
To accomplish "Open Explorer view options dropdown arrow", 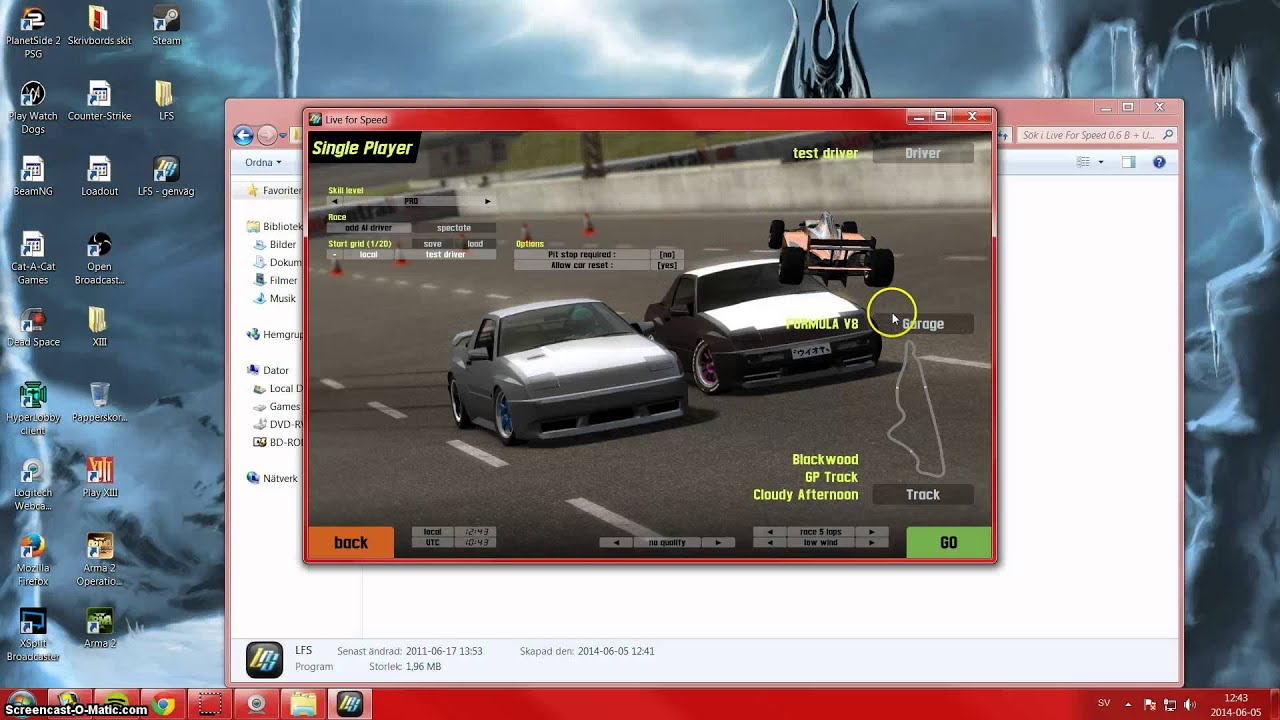I will click(1101, 162).
